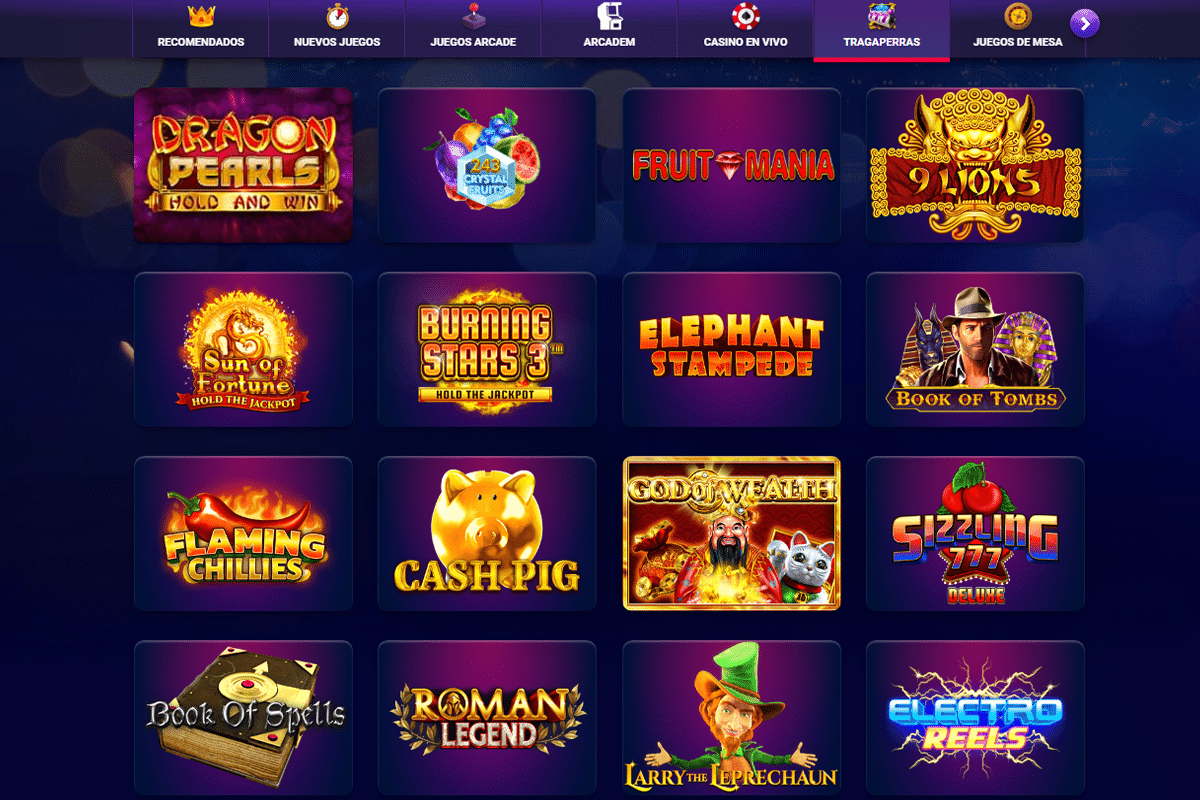Screen dimensions: 1200x800
Task: Select the 9 Lions slot thumbnail
Action: pos(975,165)
